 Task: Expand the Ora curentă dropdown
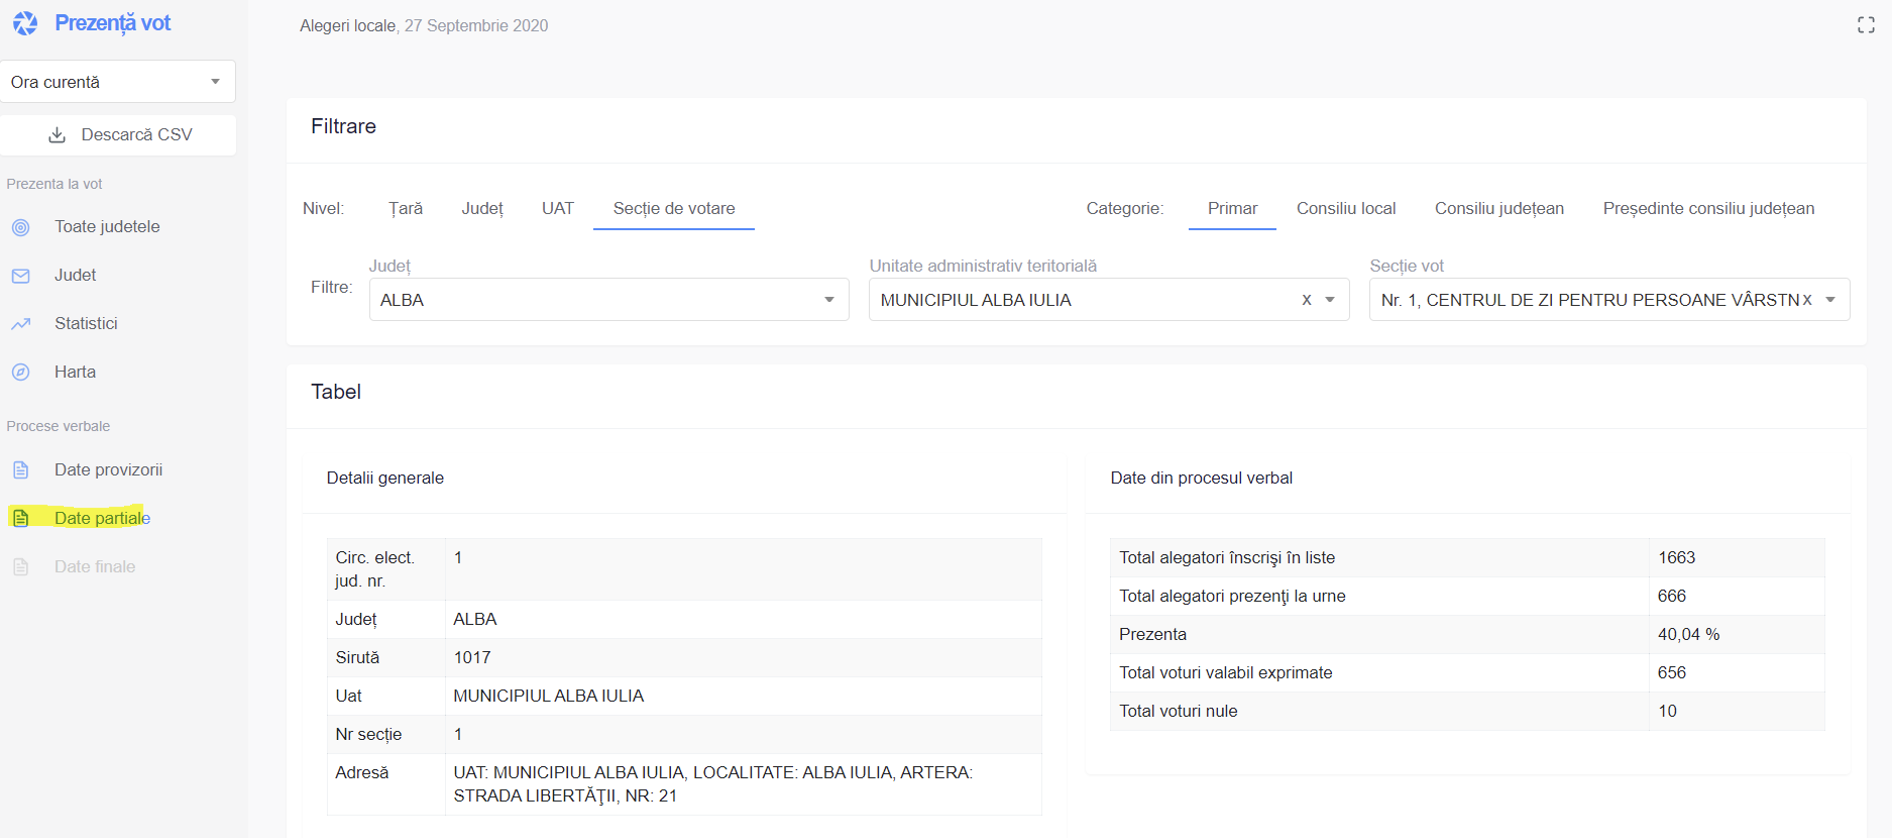215,82
